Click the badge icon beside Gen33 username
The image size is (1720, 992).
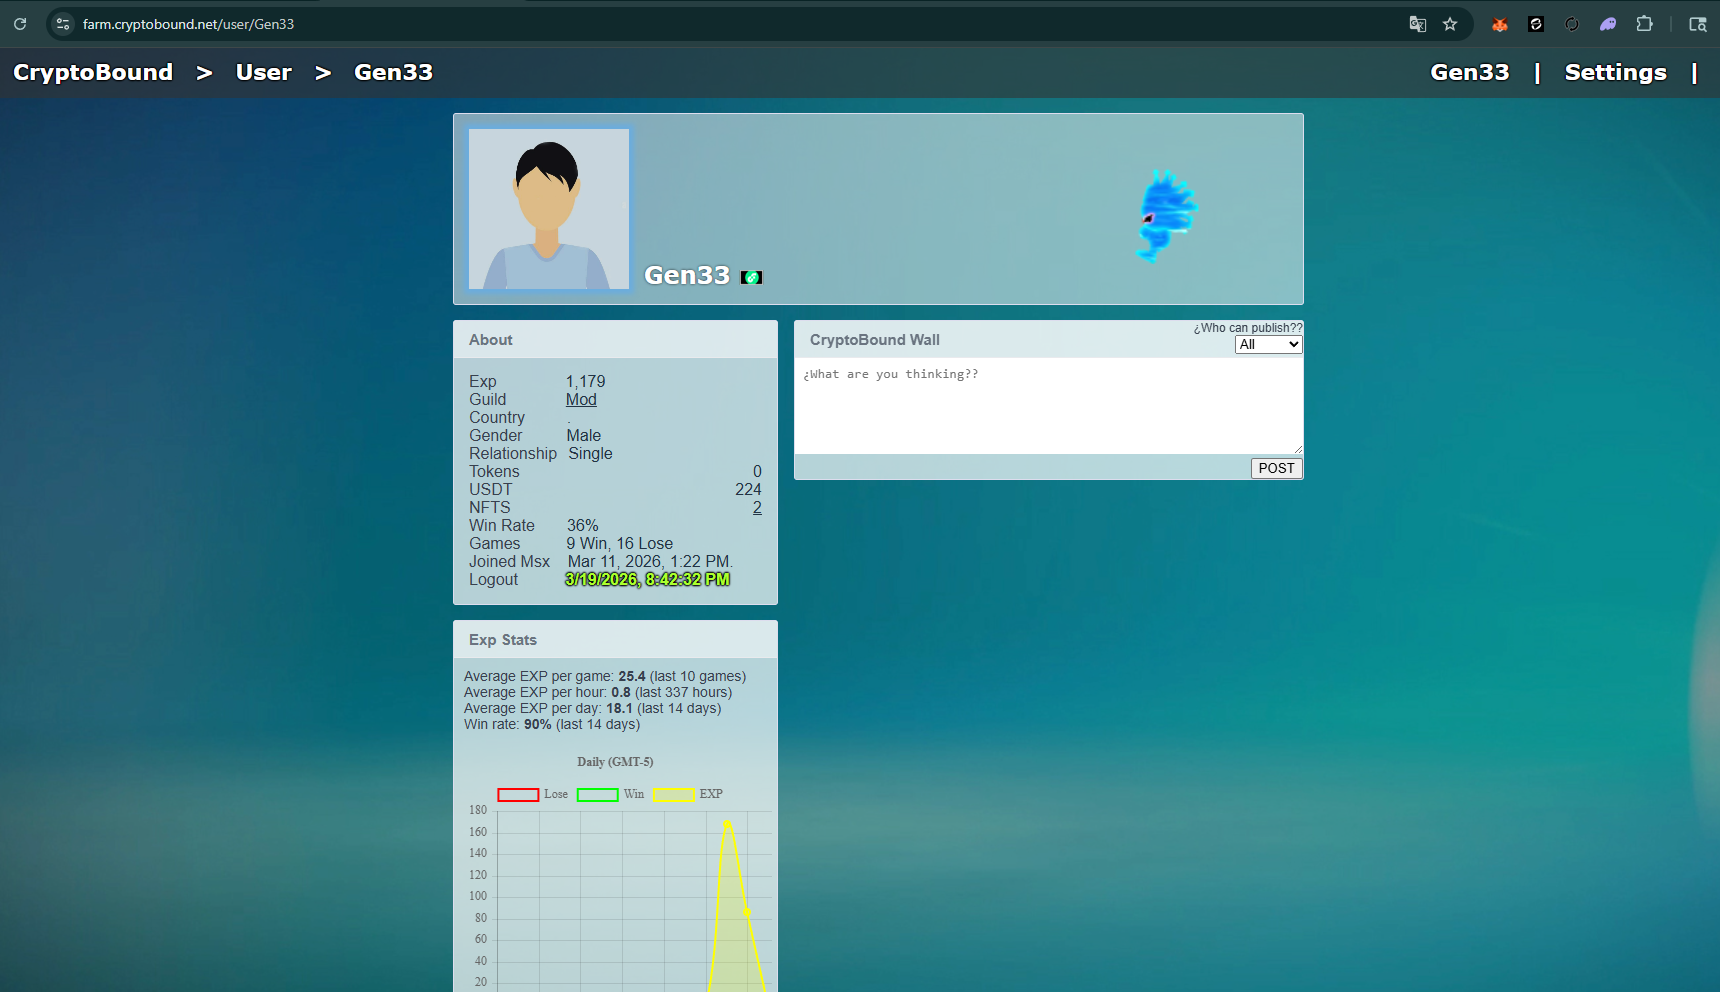(x=751, y=277)
